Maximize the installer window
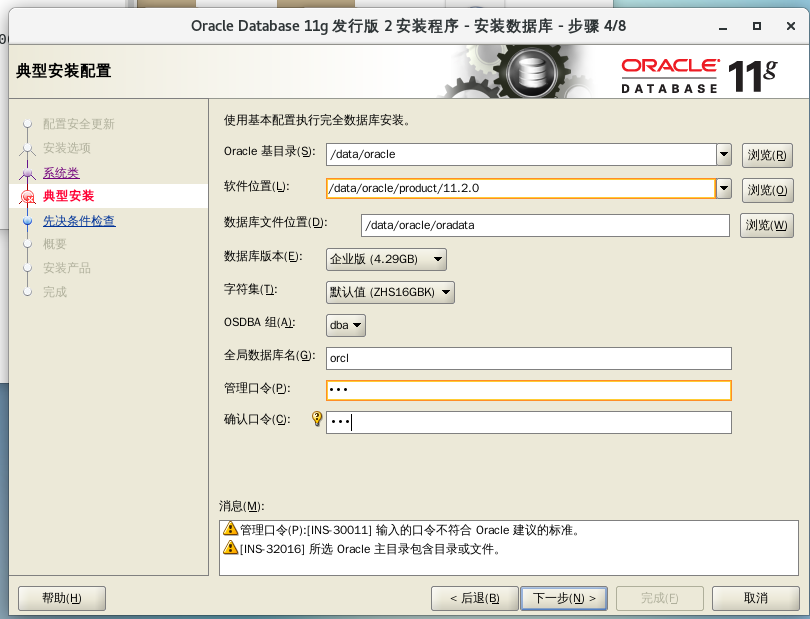Image resolution: width=810 pixels, height=619 pixels. click(757, 26)
